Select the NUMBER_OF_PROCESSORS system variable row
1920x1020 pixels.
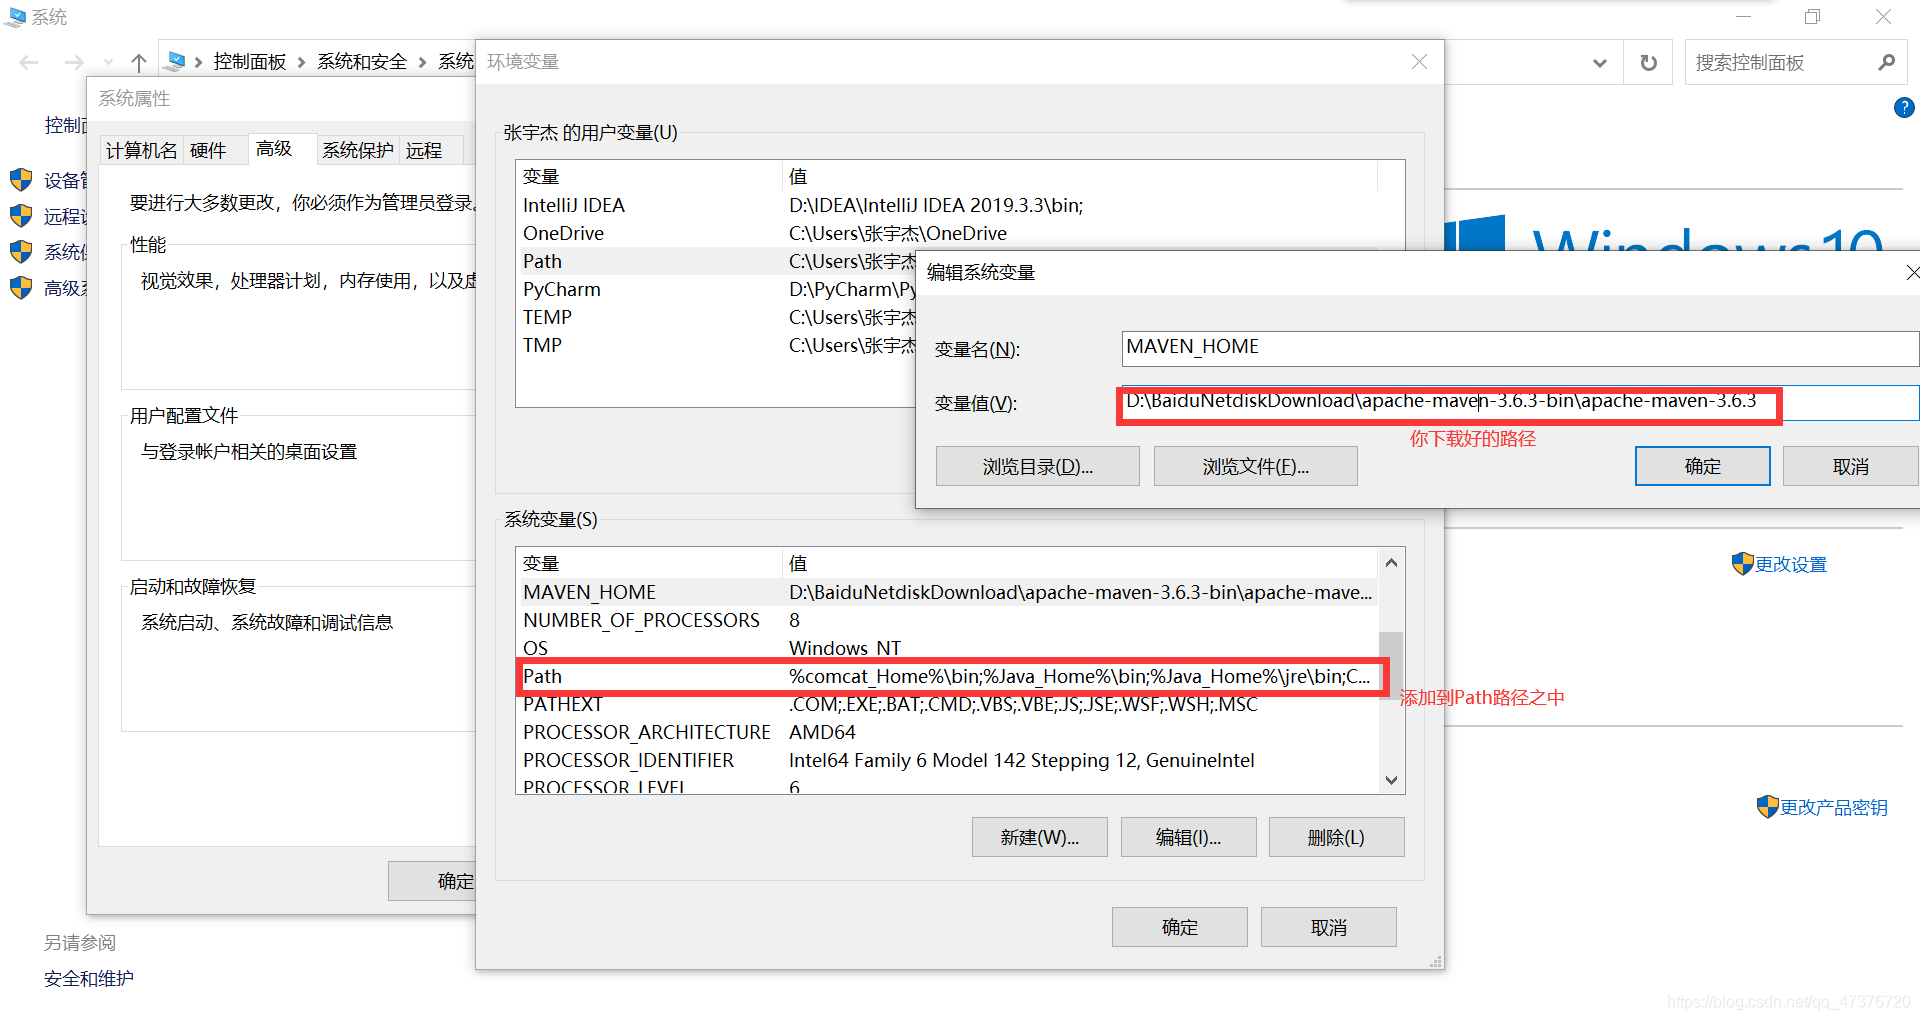948,620
